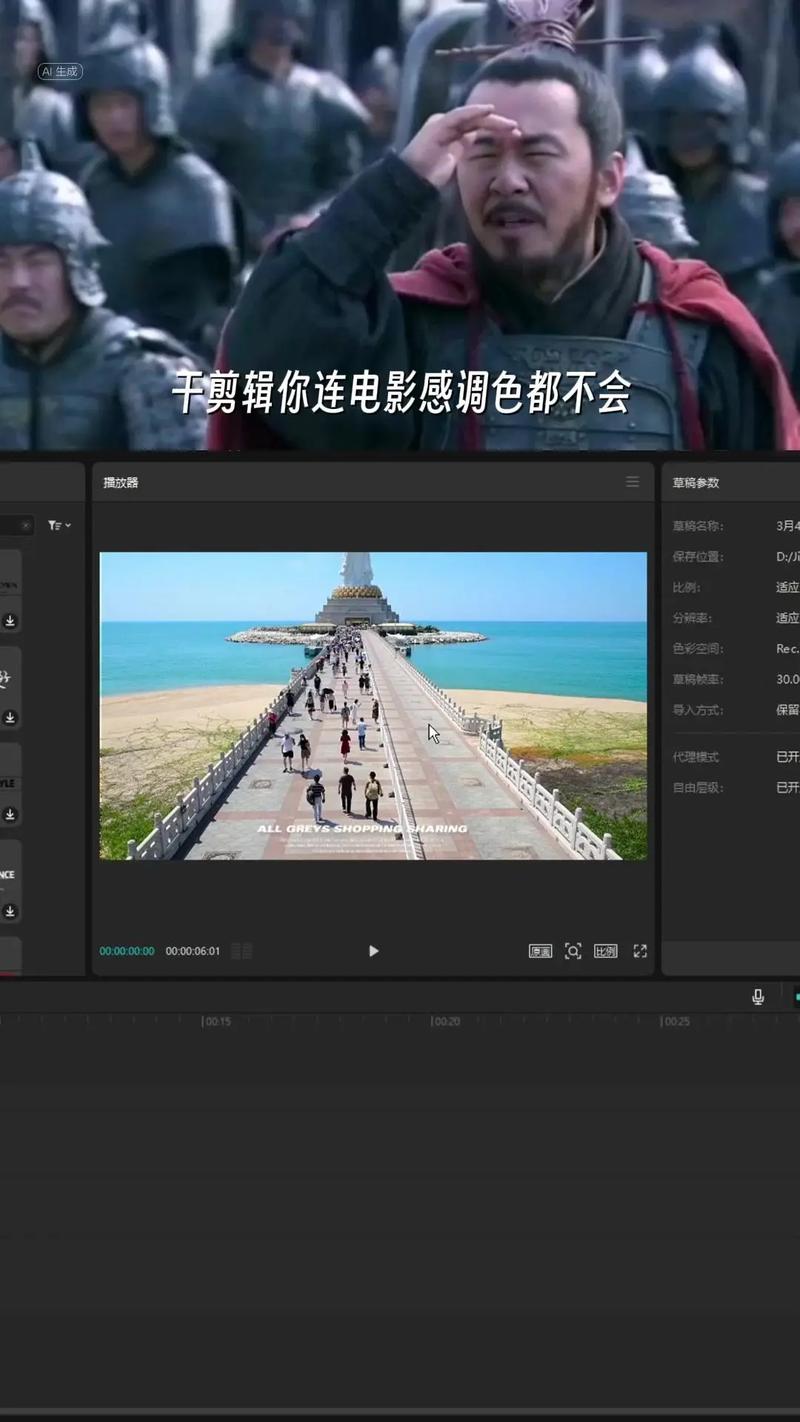This screenshot has height=1422, width=800.
Task: Click the 导入方式 label
Action: coord(698,710)
